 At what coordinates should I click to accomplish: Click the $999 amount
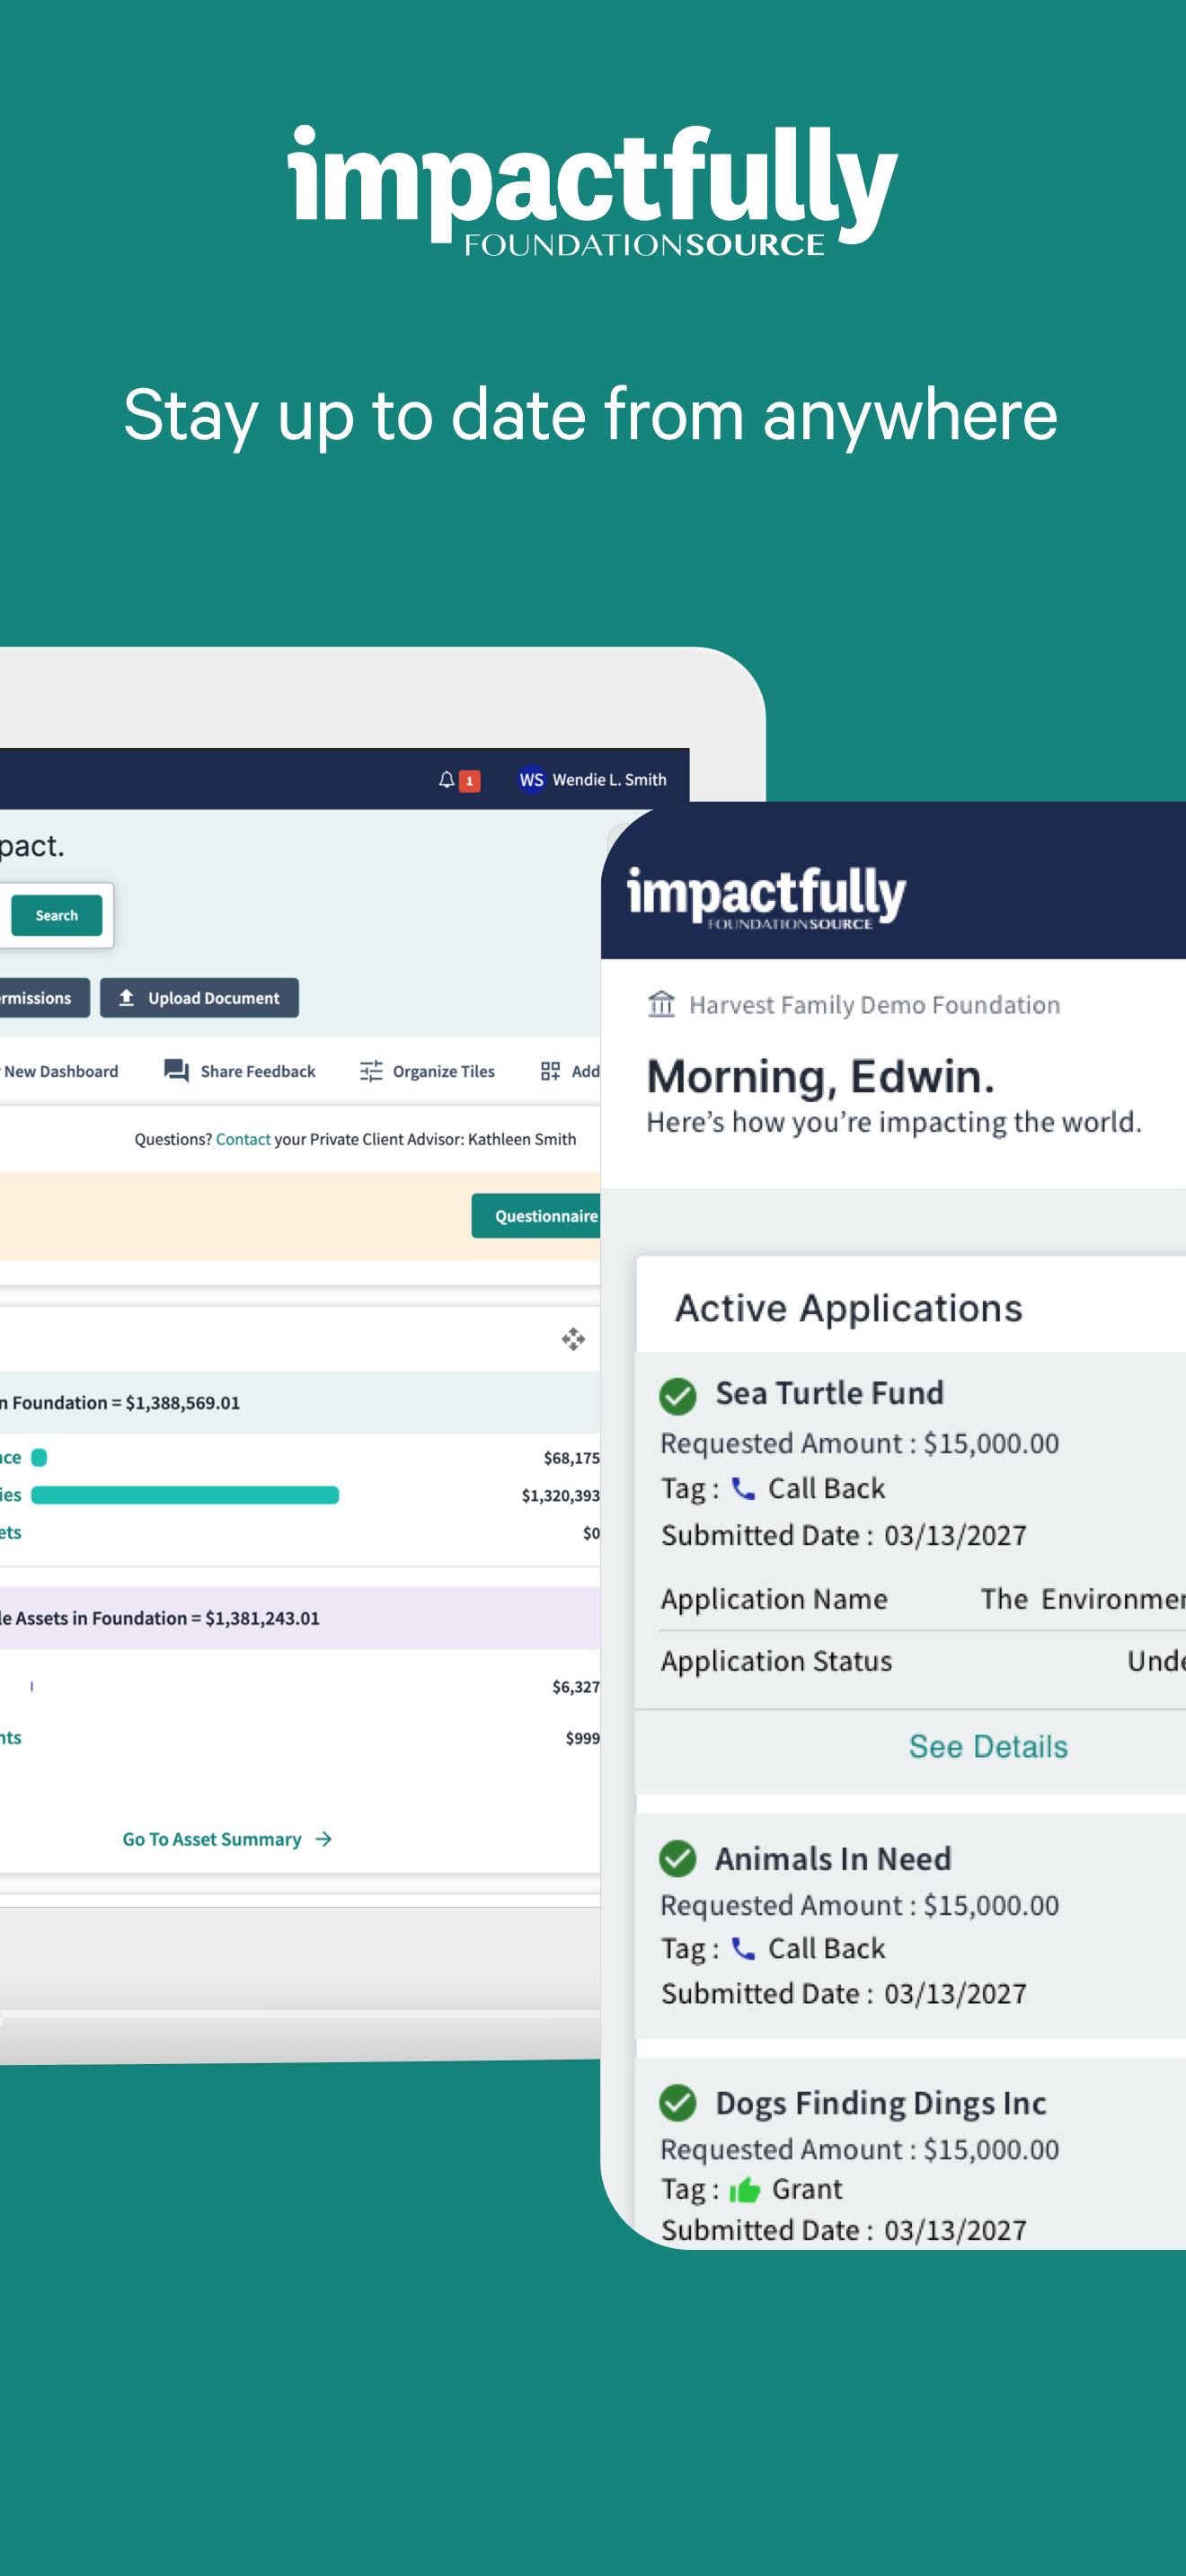[582, 1738]
